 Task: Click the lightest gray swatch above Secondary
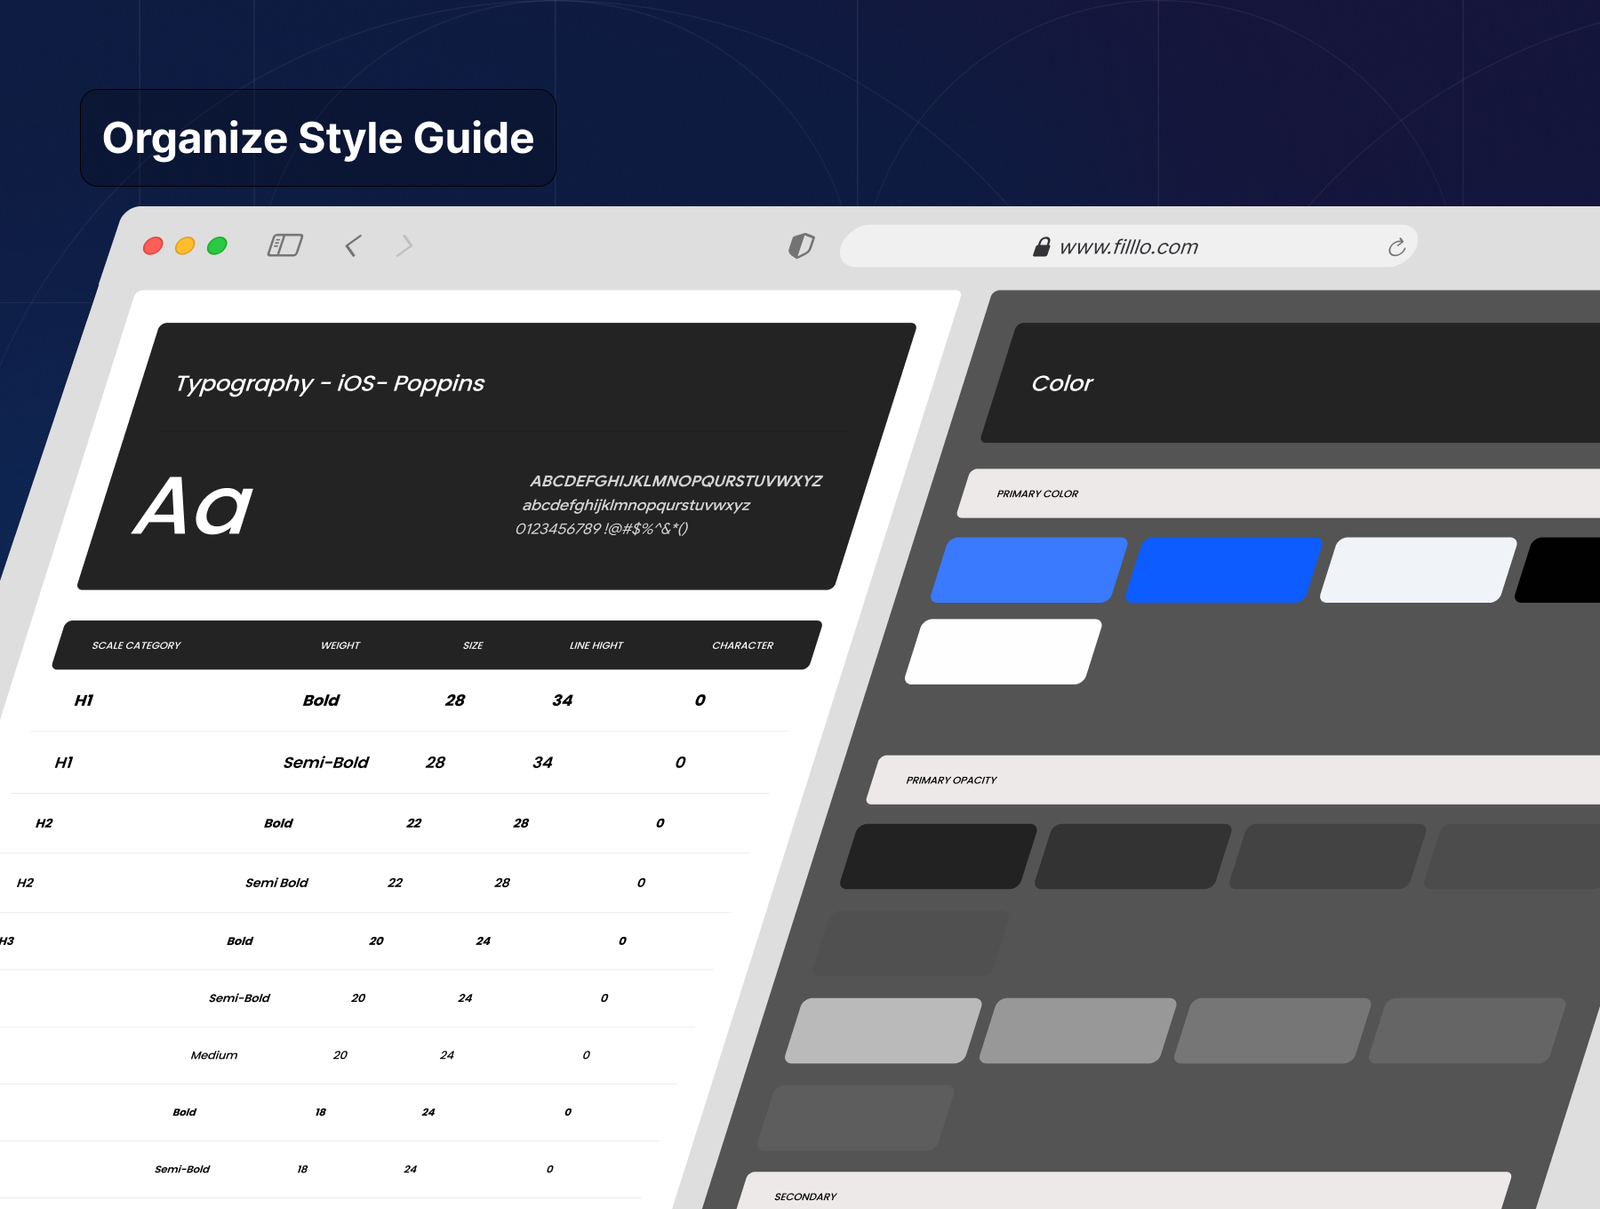click(883, 1031)
